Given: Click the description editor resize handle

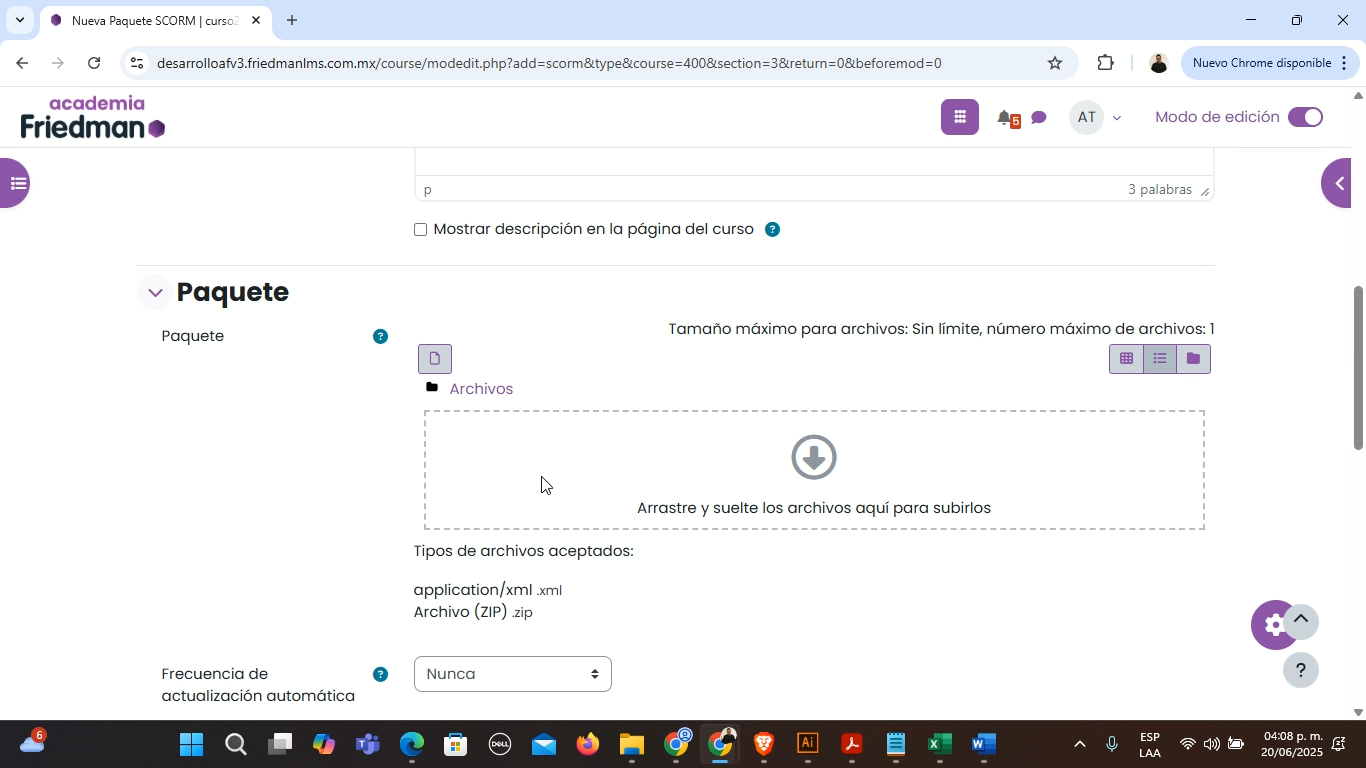Looking at the screenshot, I should [x=1205, y=190].
